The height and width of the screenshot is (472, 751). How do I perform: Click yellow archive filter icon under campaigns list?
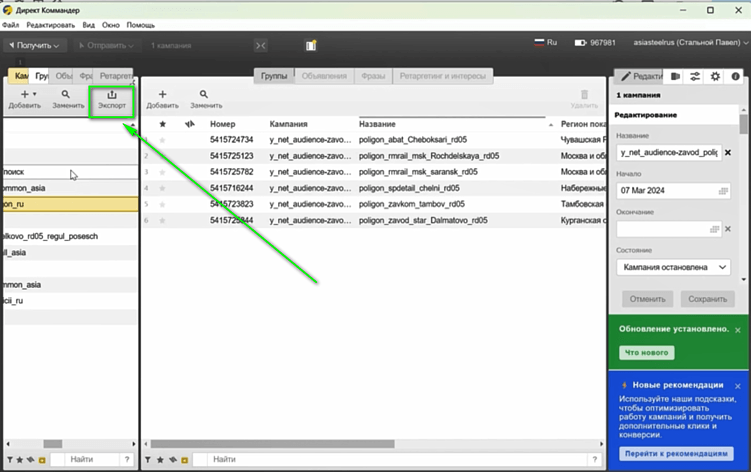(x=42, y=460)
